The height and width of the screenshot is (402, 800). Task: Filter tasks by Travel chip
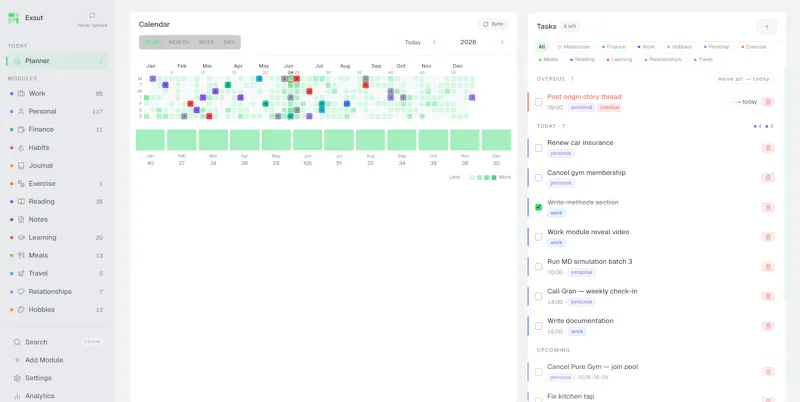click(703, 60)
